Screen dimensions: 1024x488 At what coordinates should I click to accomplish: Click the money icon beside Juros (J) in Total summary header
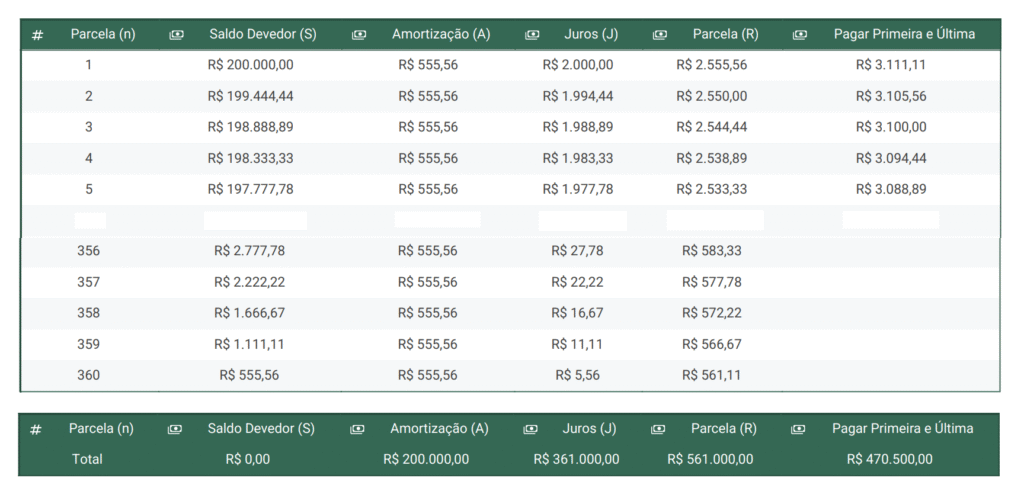click(x=530, y=429)
